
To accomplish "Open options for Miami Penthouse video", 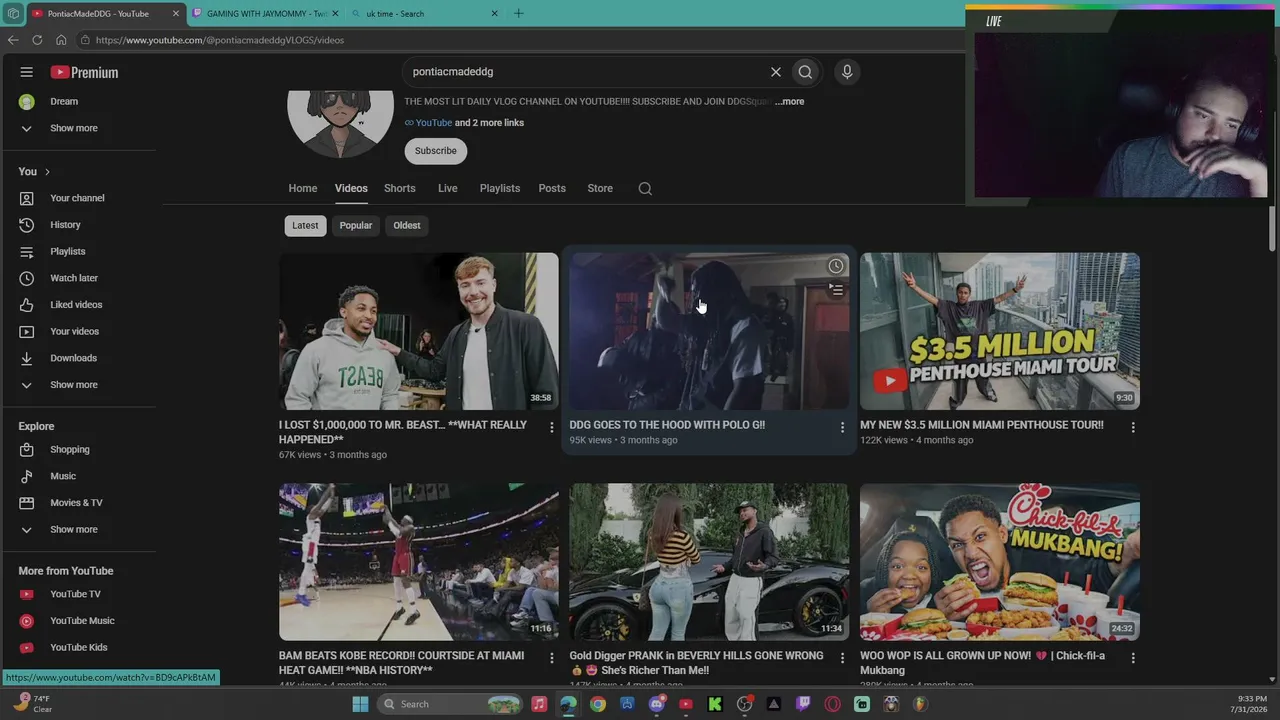I will pyautogui.click(x=1133, y=427).
